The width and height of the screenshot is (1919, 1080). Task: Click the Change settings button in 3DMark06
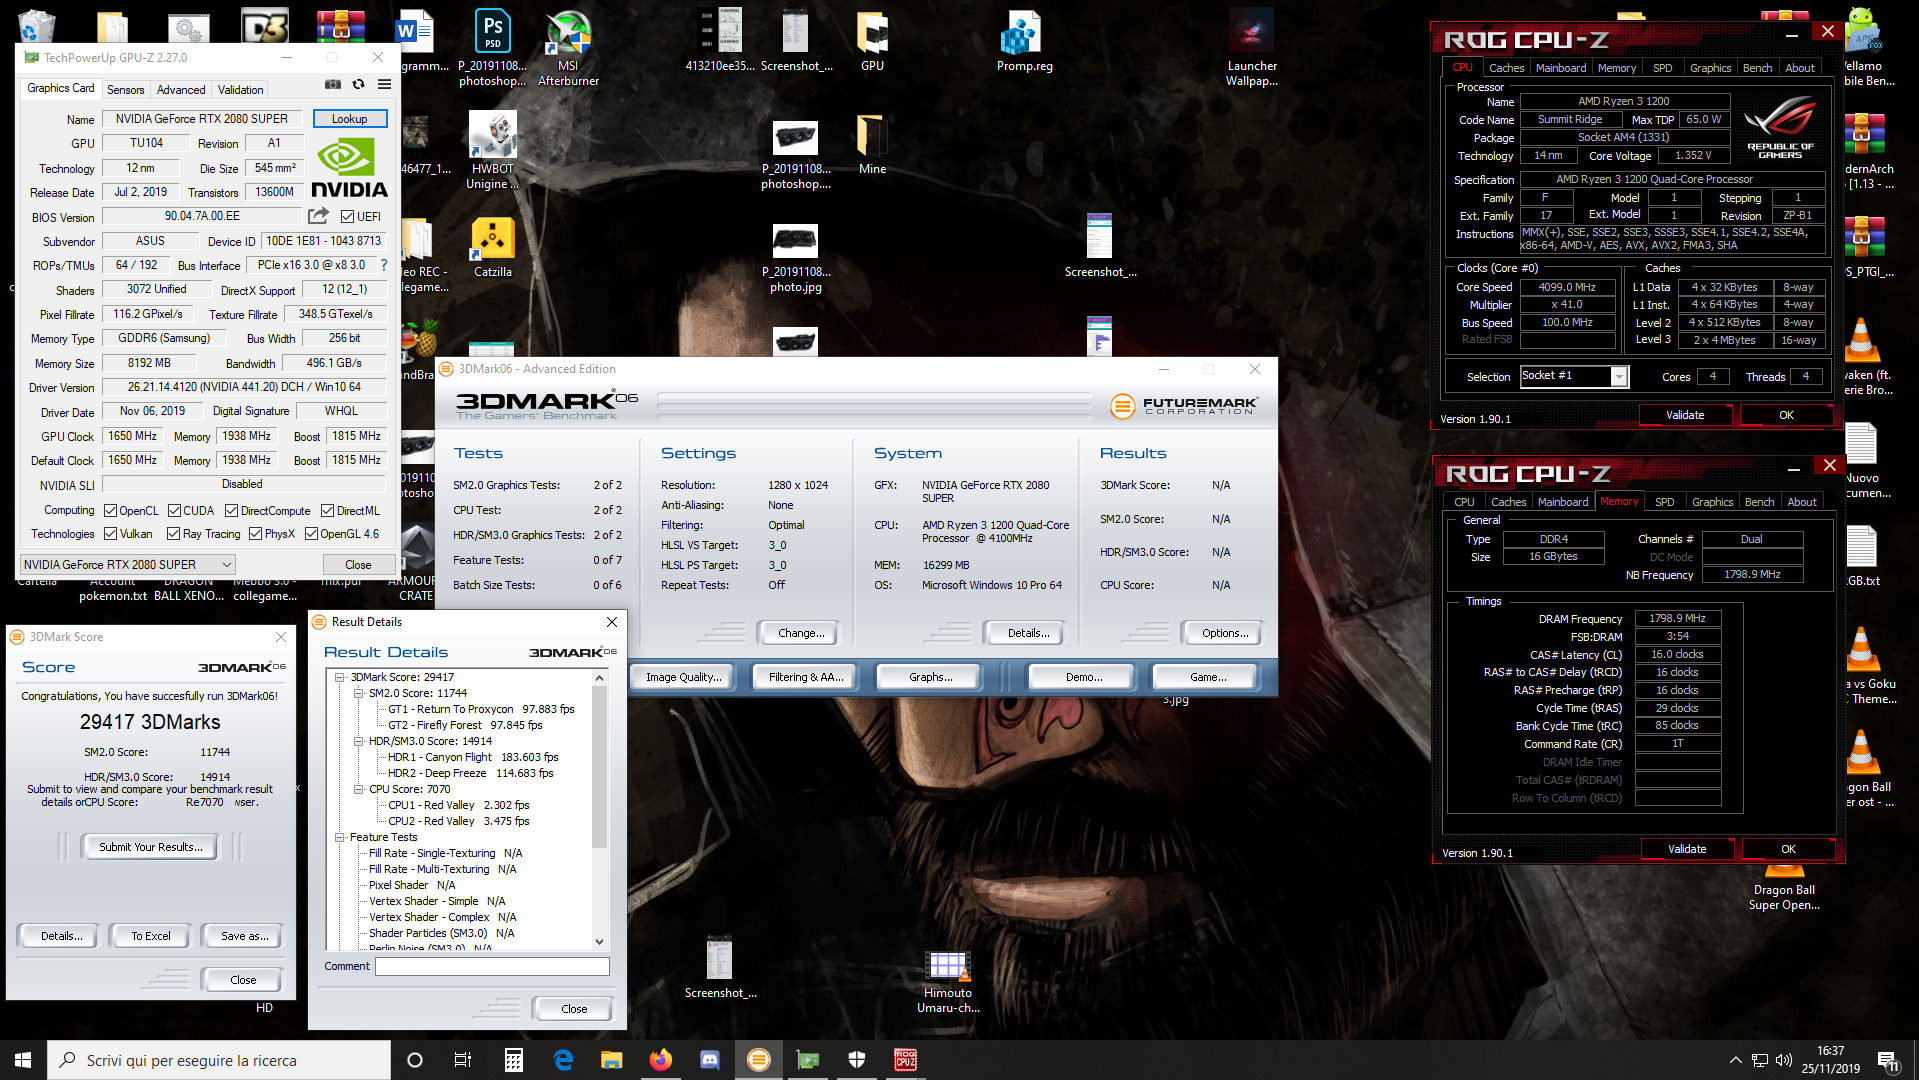(x=801, y=633)
